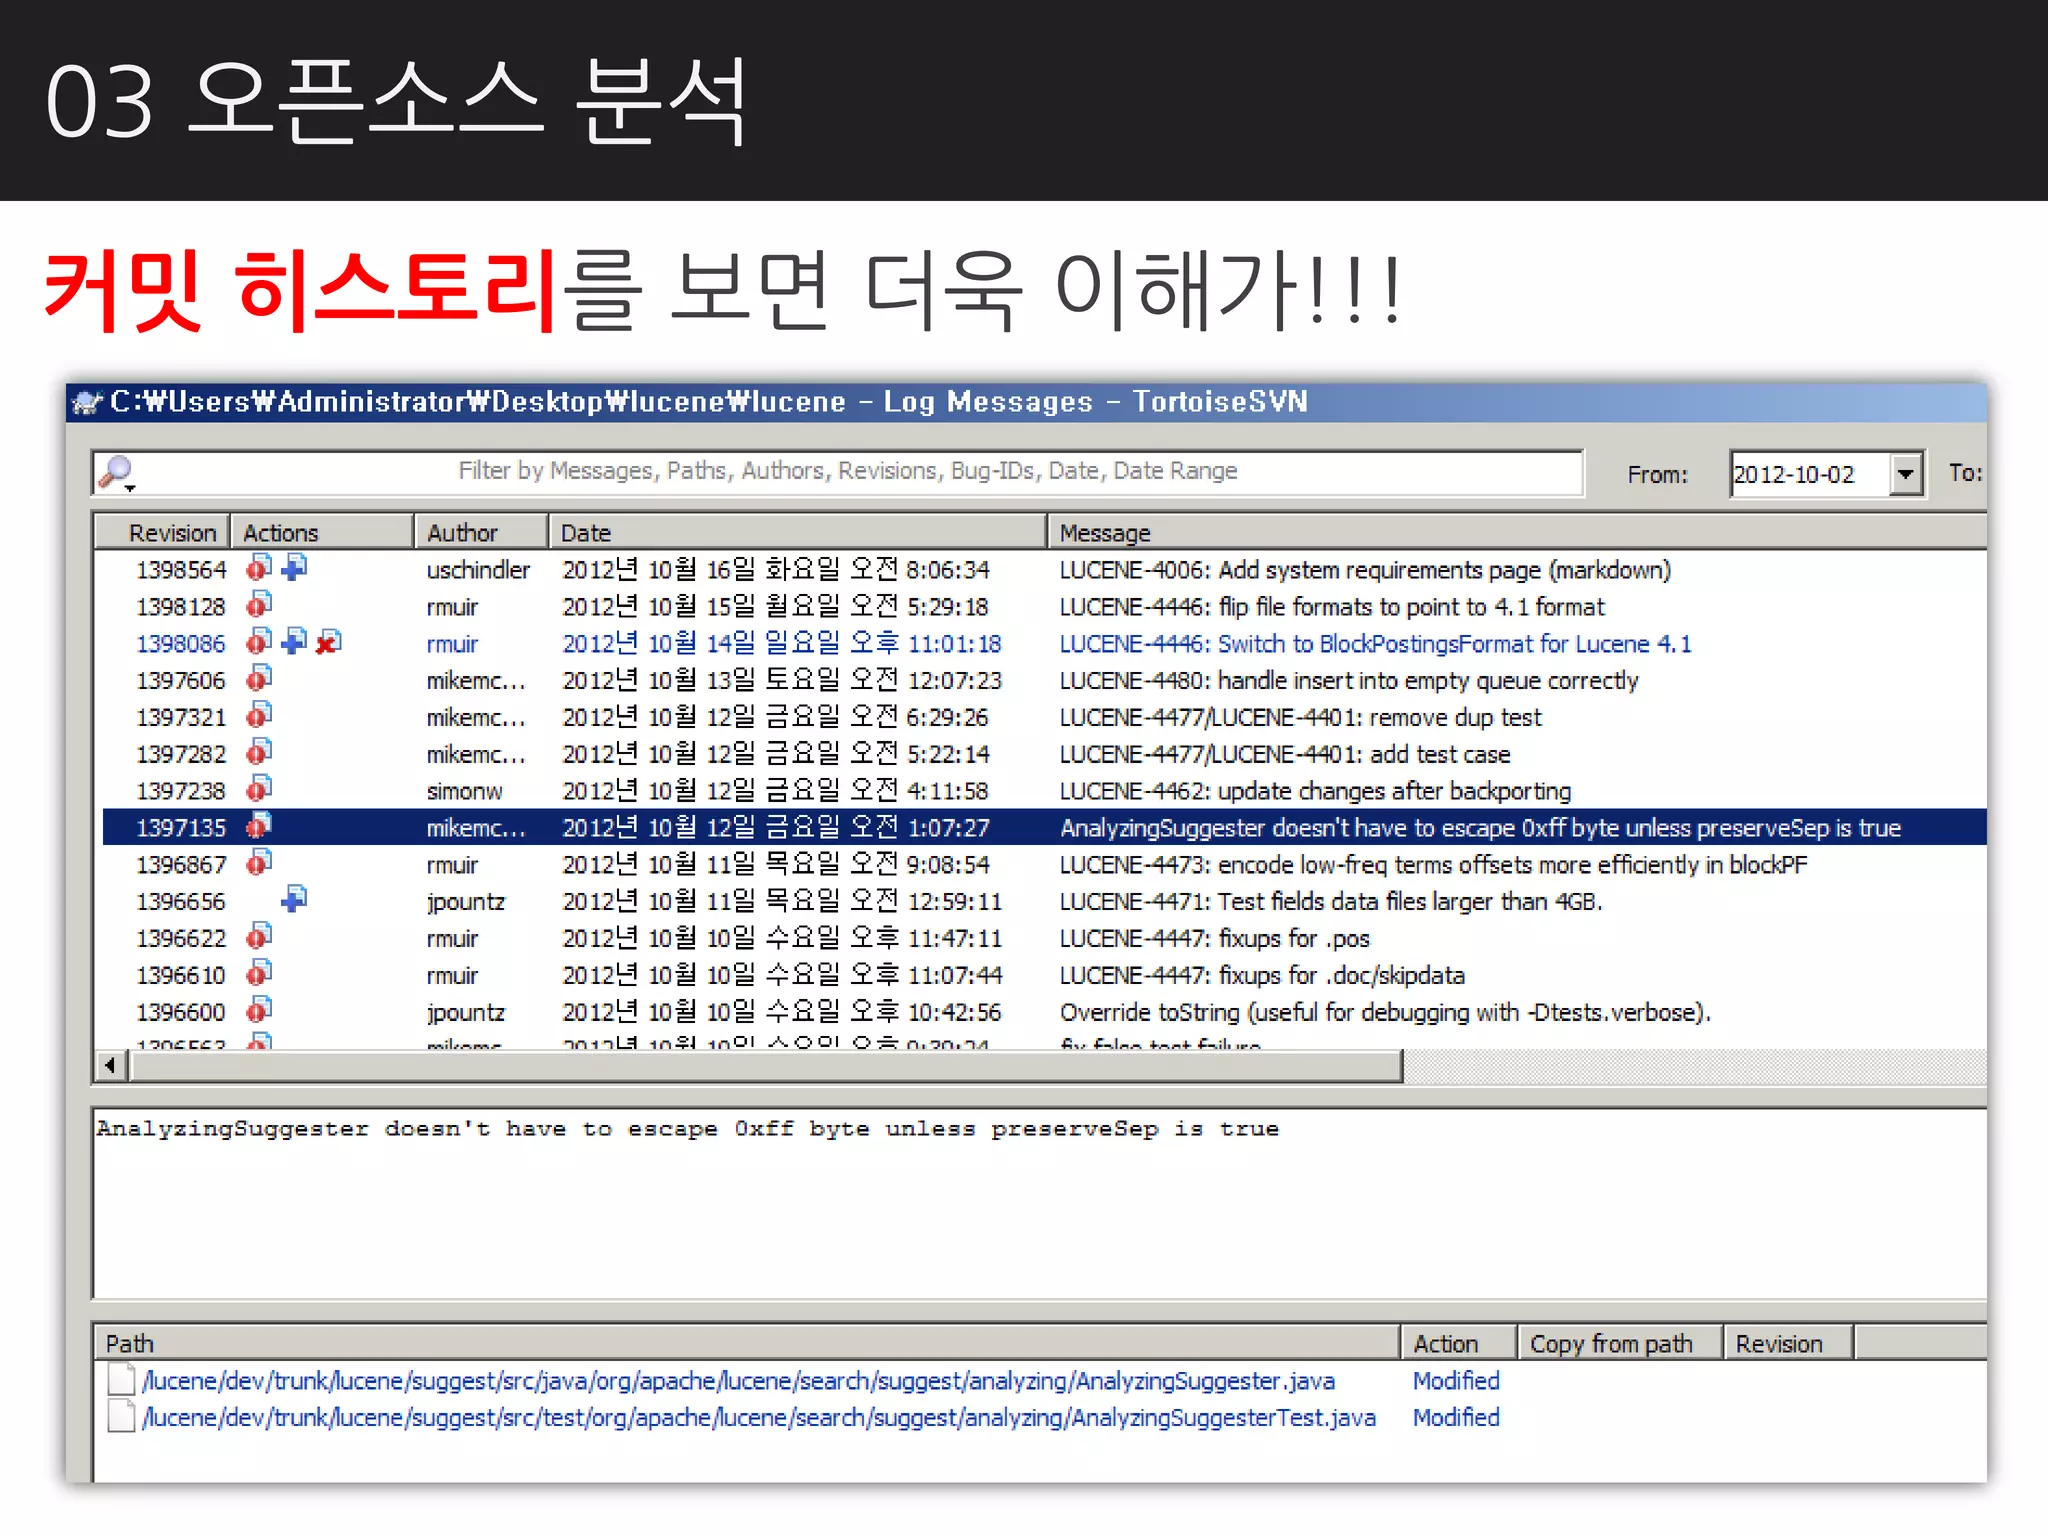
Task: Click modified icon in revision 1397321 row
Action: 259,716
